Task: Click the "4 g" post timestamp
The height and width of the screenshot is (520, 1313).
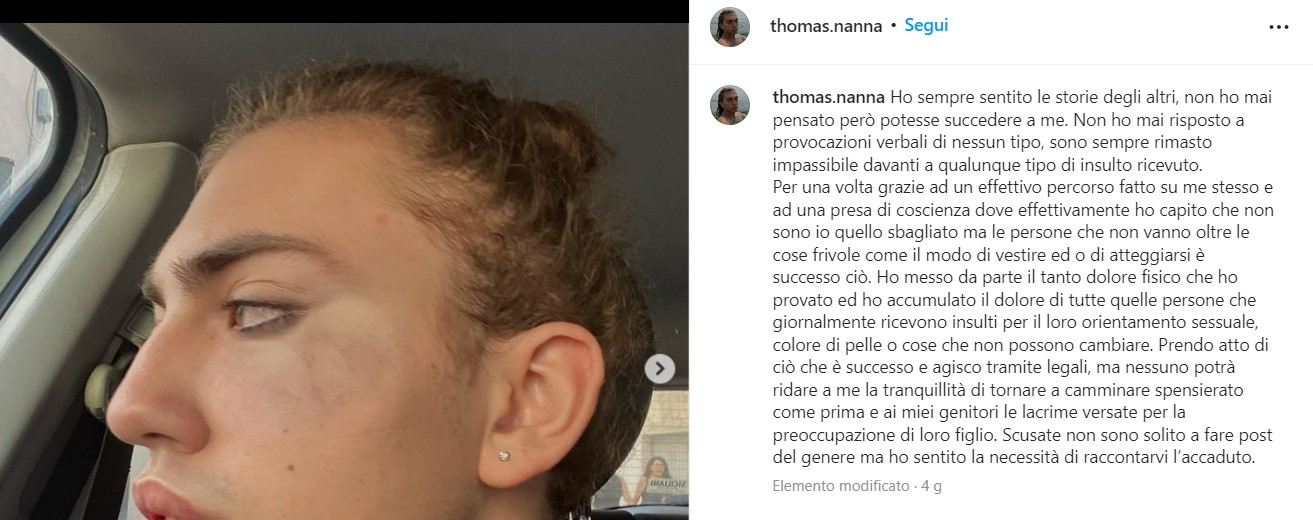Action: click(x=931, y=487)
